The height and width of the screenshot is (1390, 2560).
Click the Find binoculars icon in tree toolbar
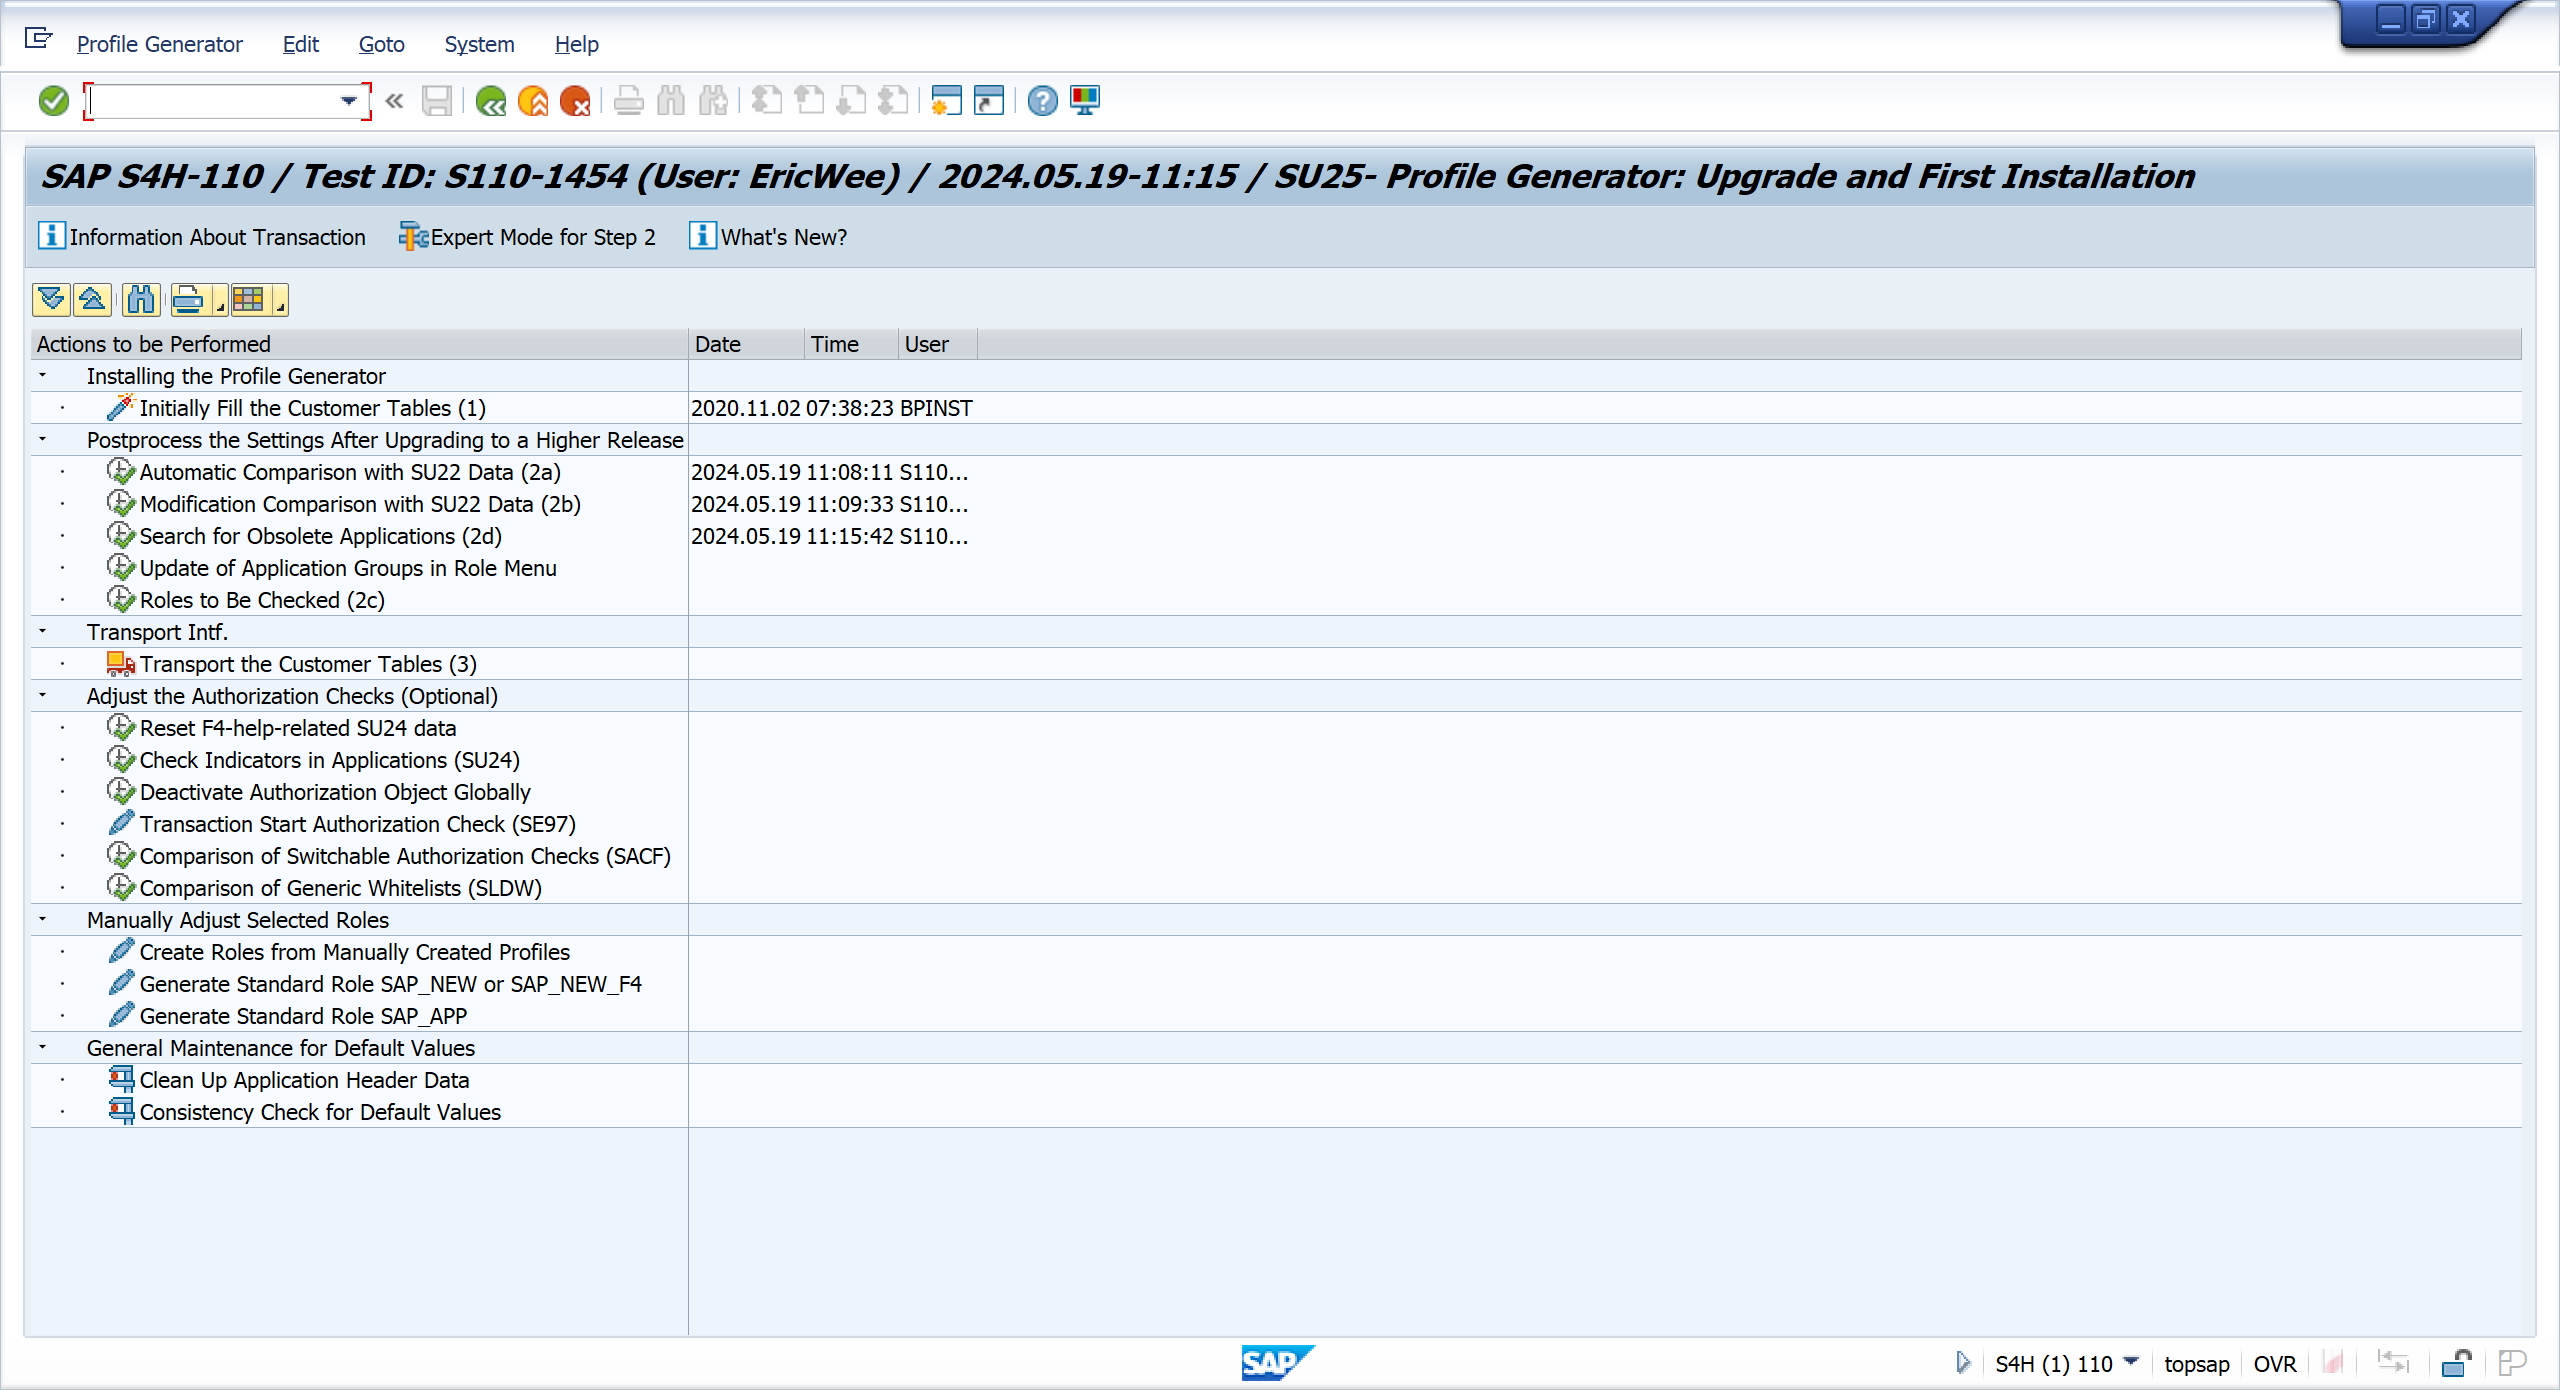[x=141, y=299]
